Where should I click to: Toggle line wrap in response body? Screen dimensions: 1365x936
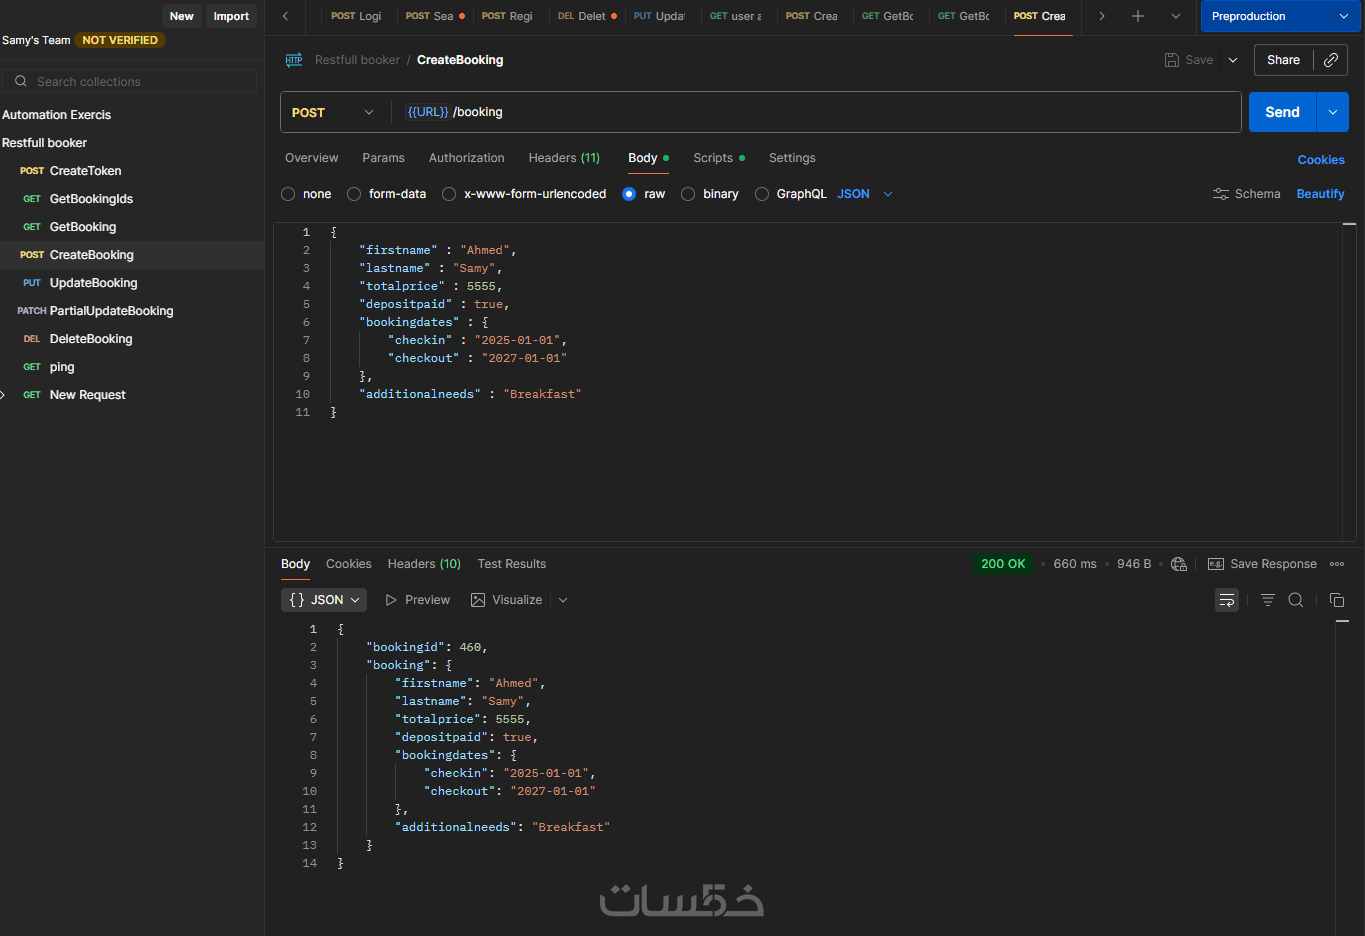[1227, 600]
